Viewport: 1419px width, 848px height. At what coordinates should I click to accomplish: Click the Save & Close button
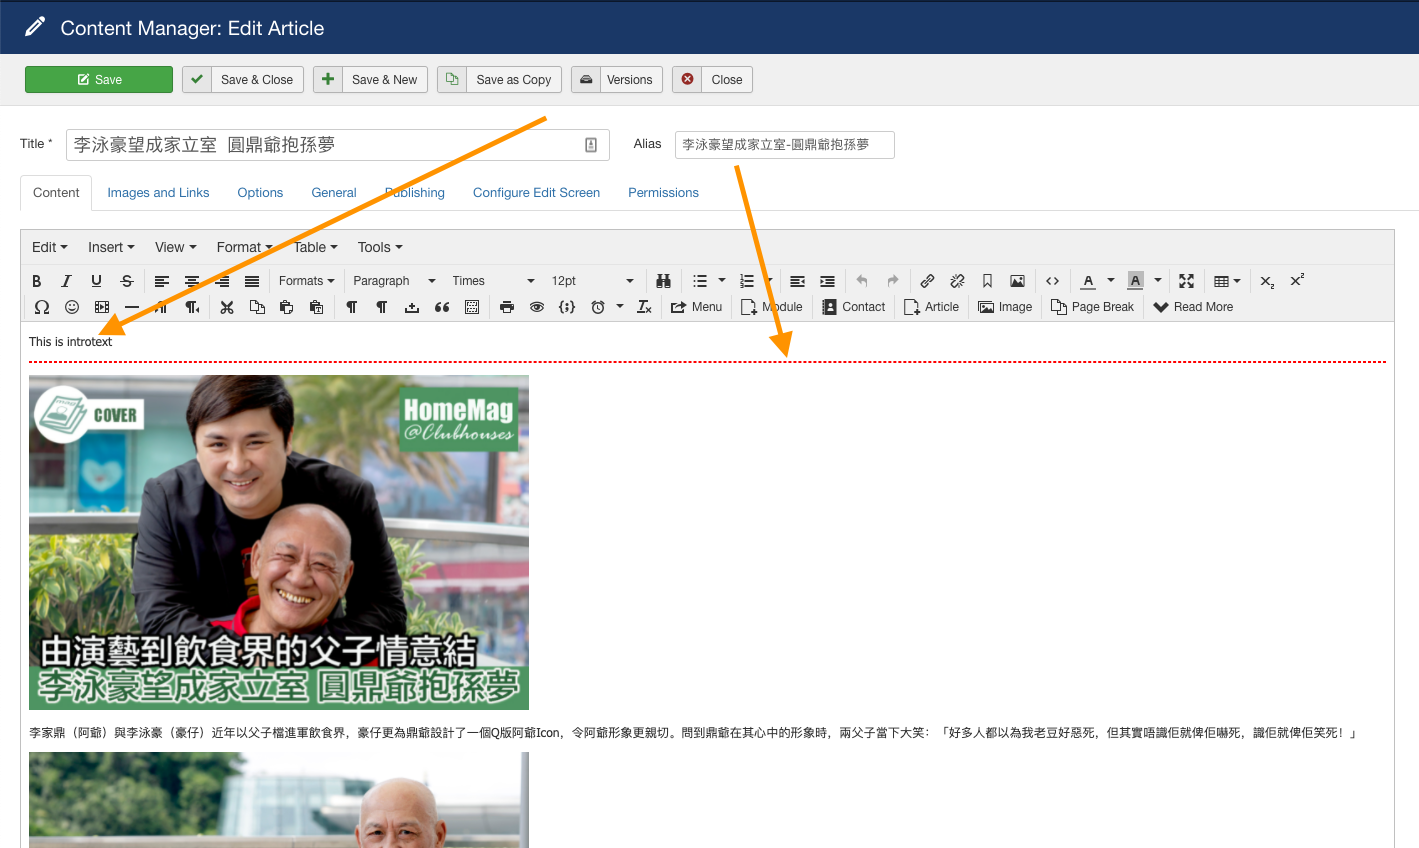click(243, 80)
